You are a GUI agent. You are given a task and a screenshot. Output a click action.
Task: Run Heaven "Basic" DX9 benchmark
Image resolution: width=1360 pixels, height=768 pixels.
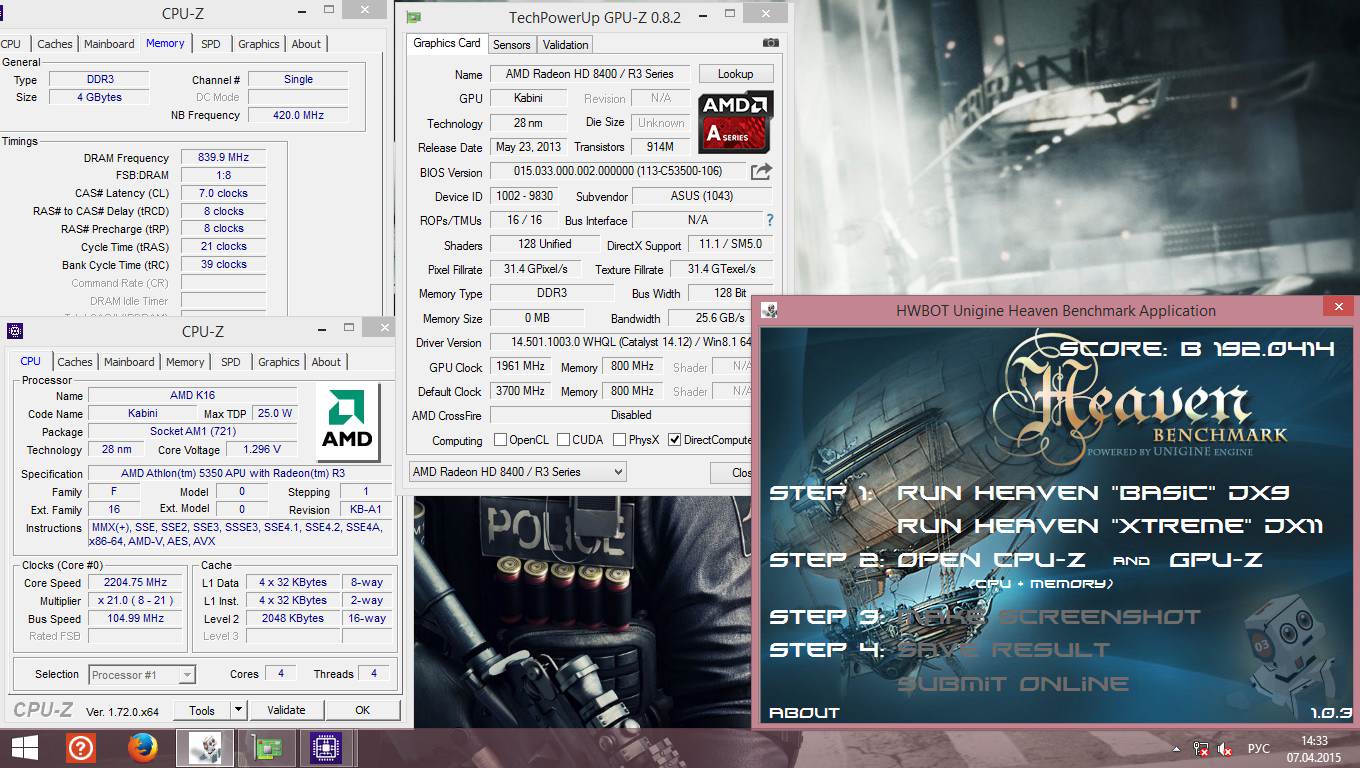tap(1093, 492)
